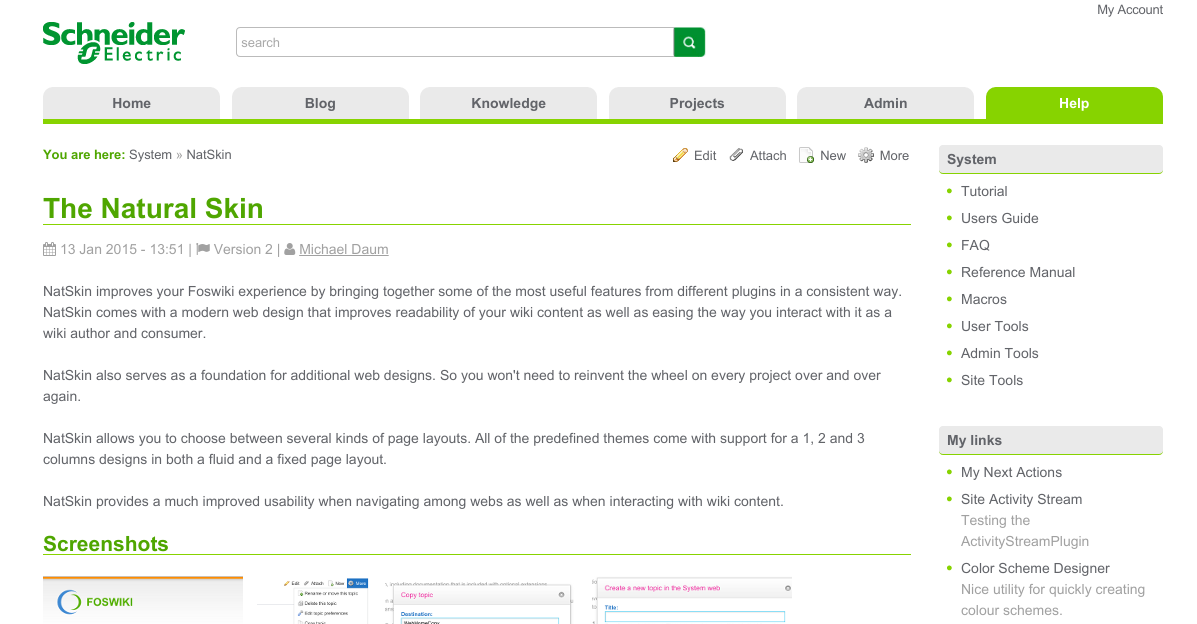
Task: Open the Tutorial sidebar link
Action: [984, 191]
